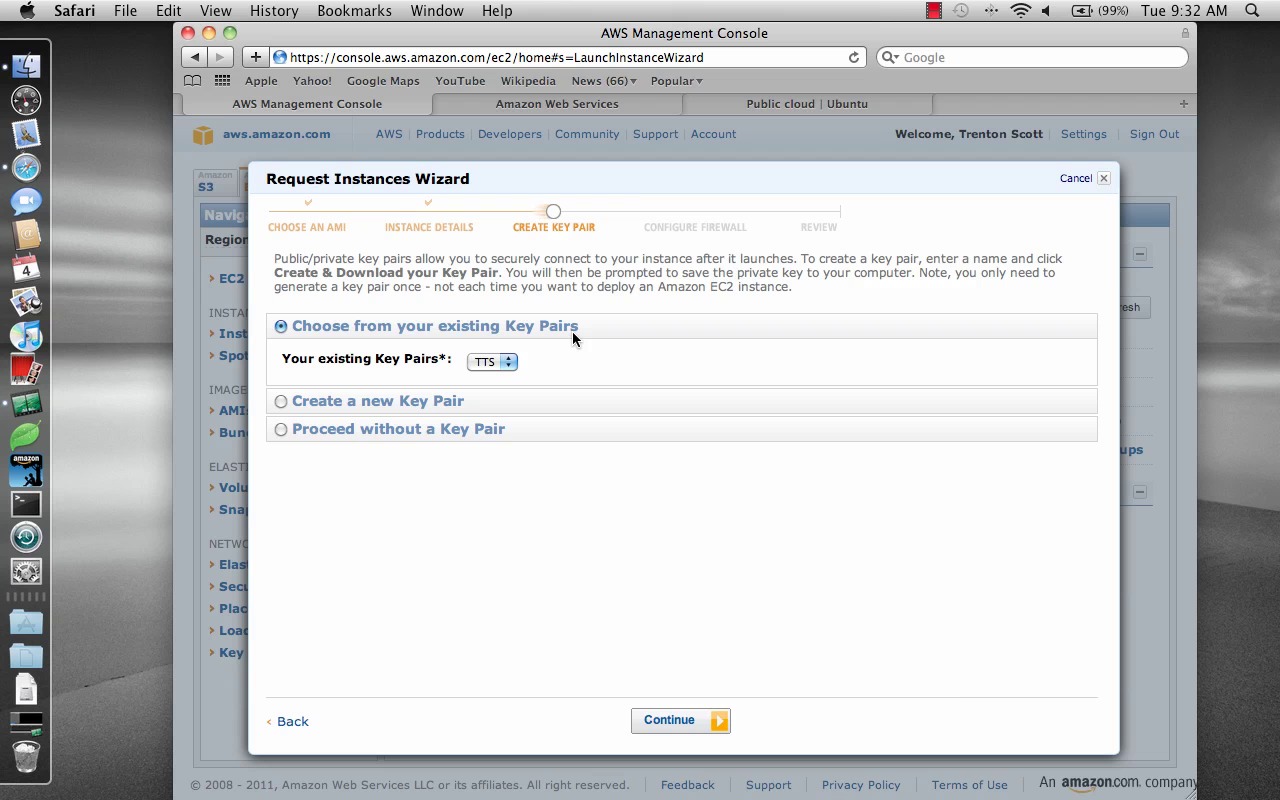Screen dimensions: 1280x800
Task: Click the Continue button
Action: click(x=681, y=720)
